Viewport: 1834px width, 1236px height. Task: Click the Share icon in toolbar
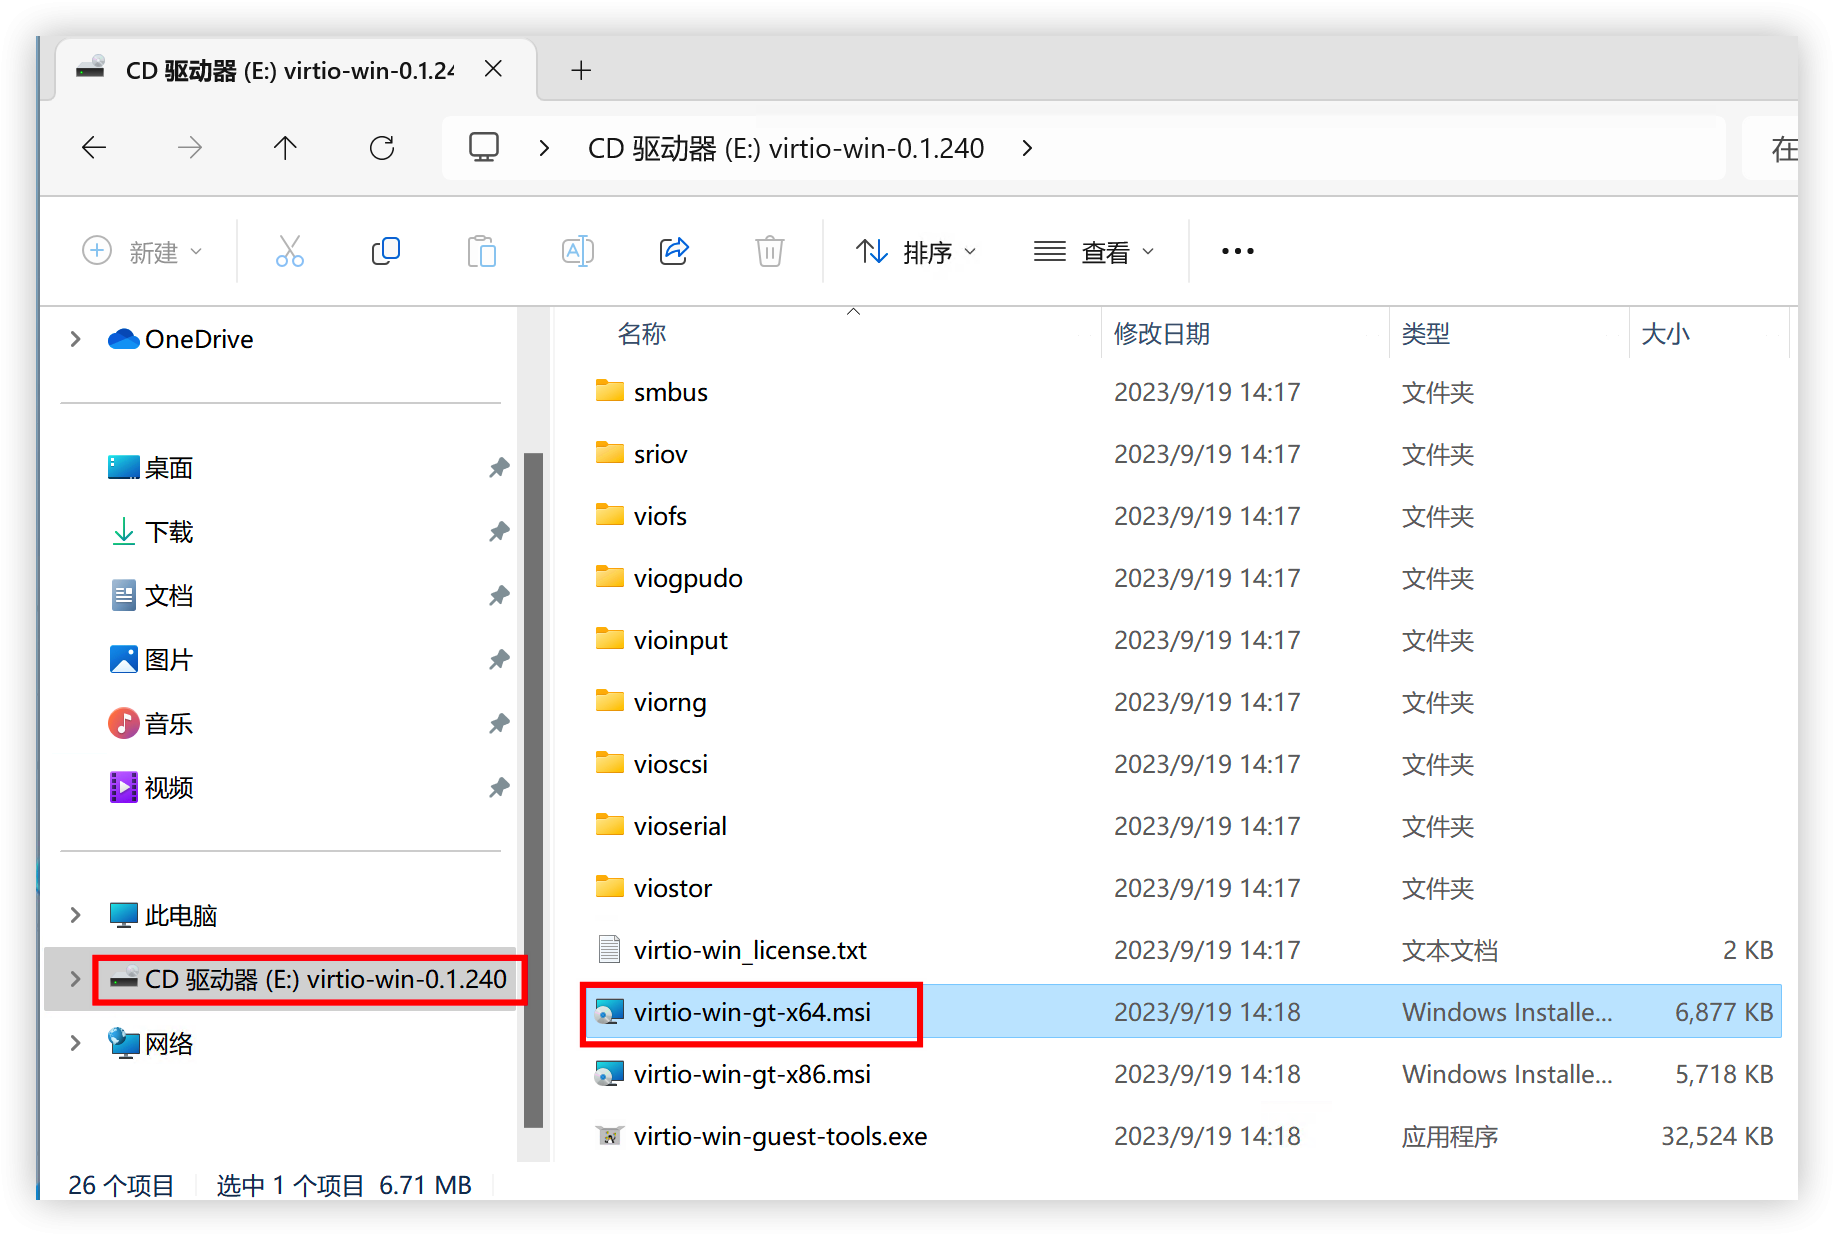674,251
